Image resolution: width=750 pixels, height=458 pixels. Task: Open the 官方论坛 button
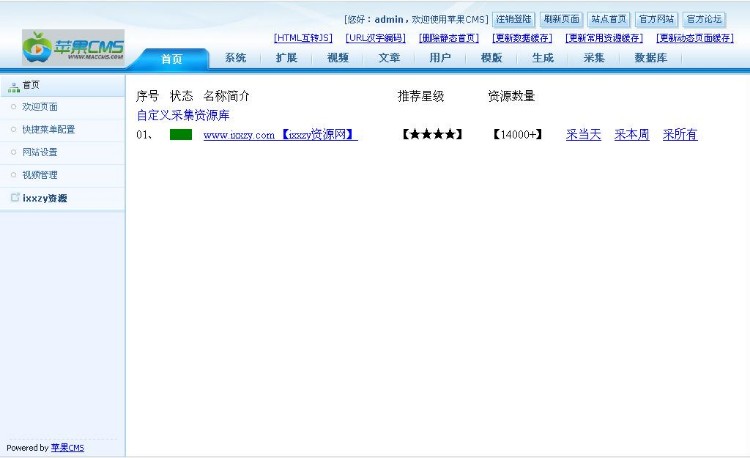pos(704,19)
